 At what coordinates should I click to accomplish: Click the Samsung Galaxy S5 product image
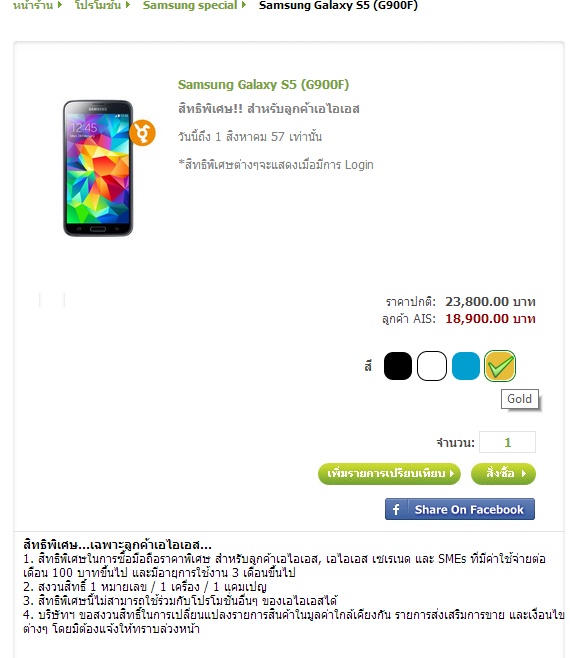pyautogui.click(x=98, y=168)
